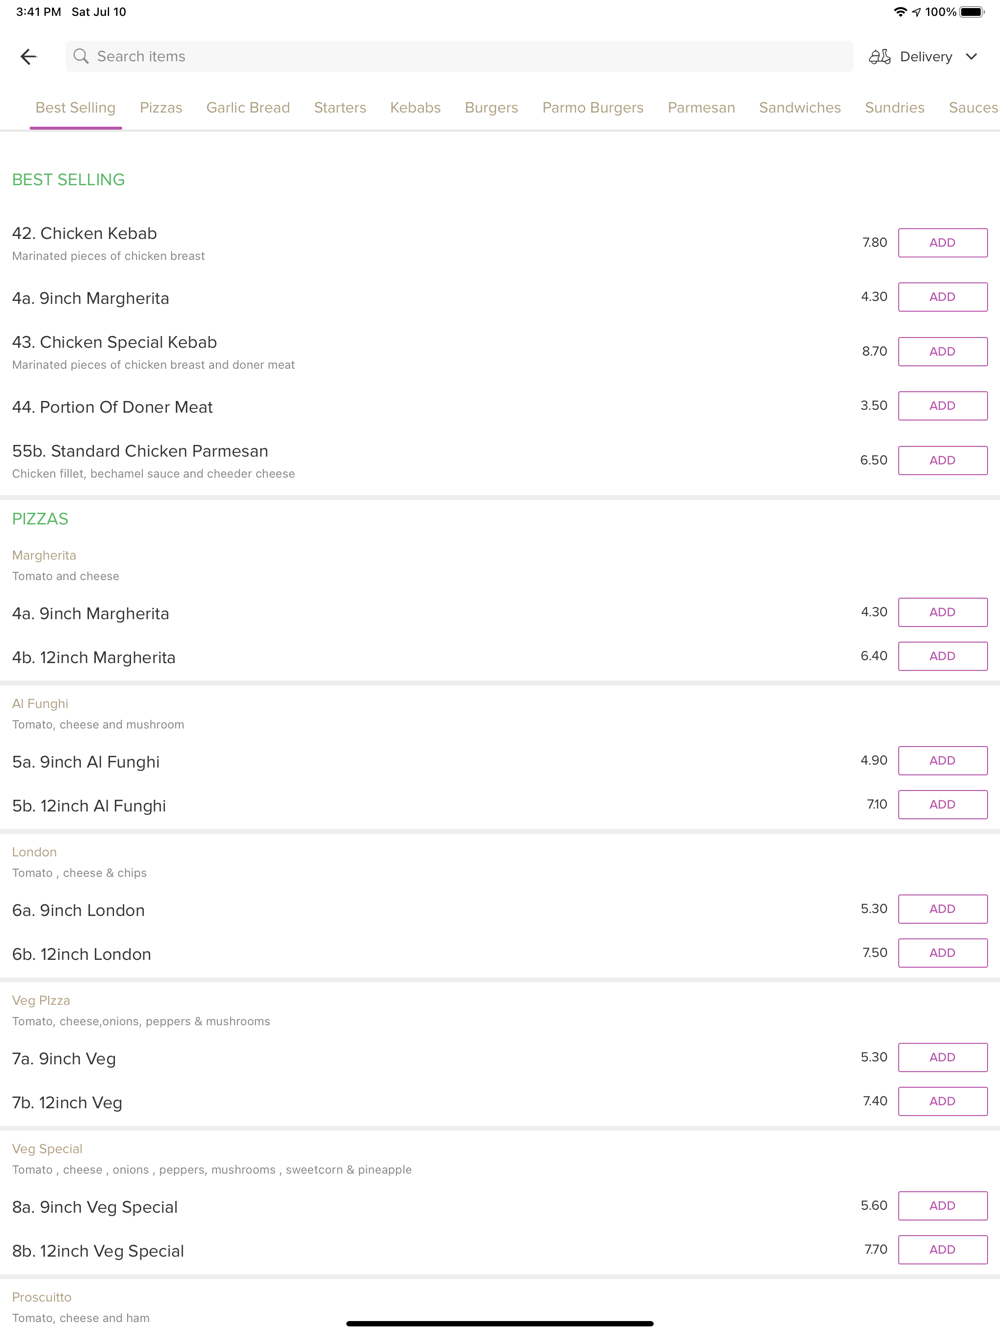Add 7a. 9inch Veg pizza
This screenshot has width=1000, height=1334.
click(942, 1058)
